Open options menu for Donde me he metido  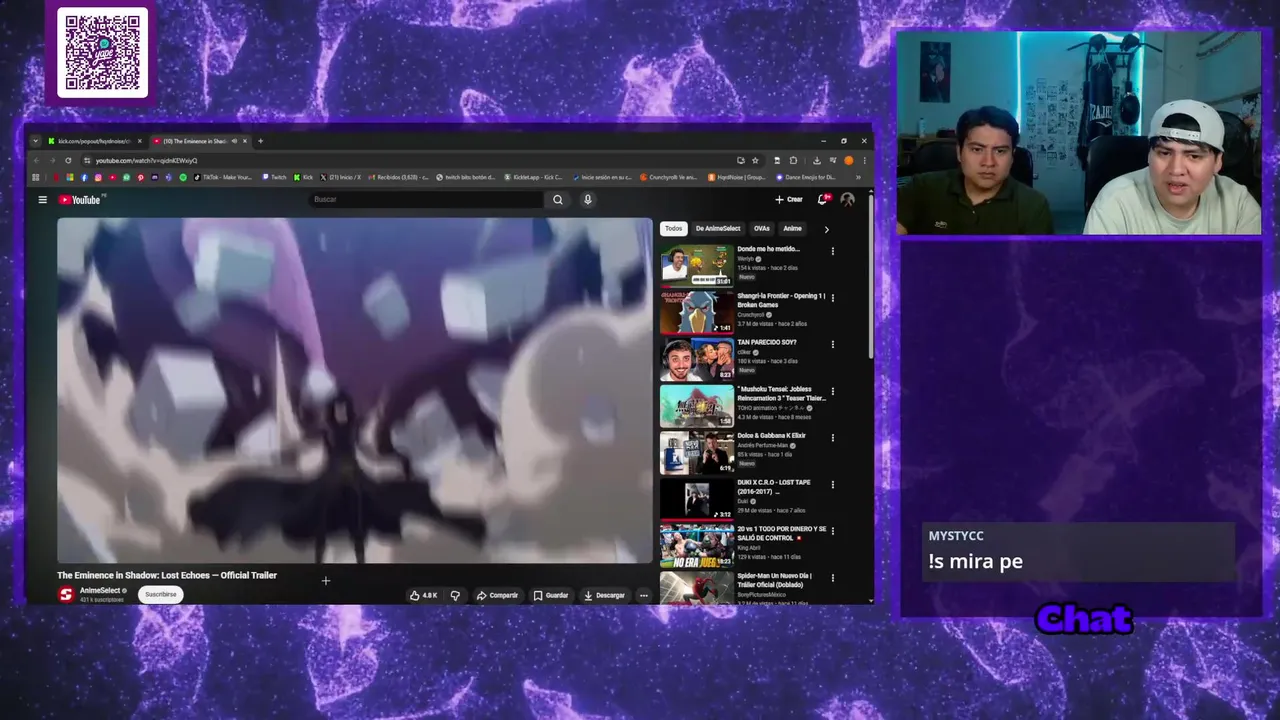coord(832,251)
